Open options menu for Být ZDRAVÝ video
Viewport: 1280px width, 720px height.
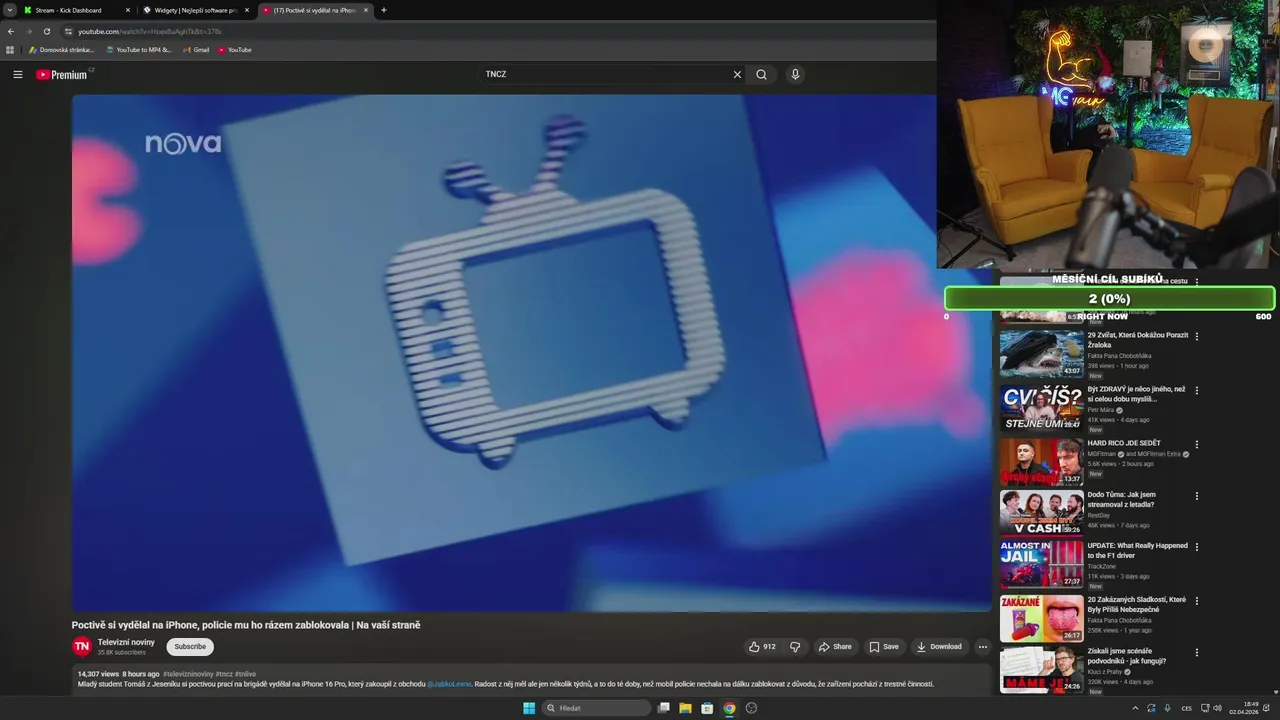tap(1197, 390)
